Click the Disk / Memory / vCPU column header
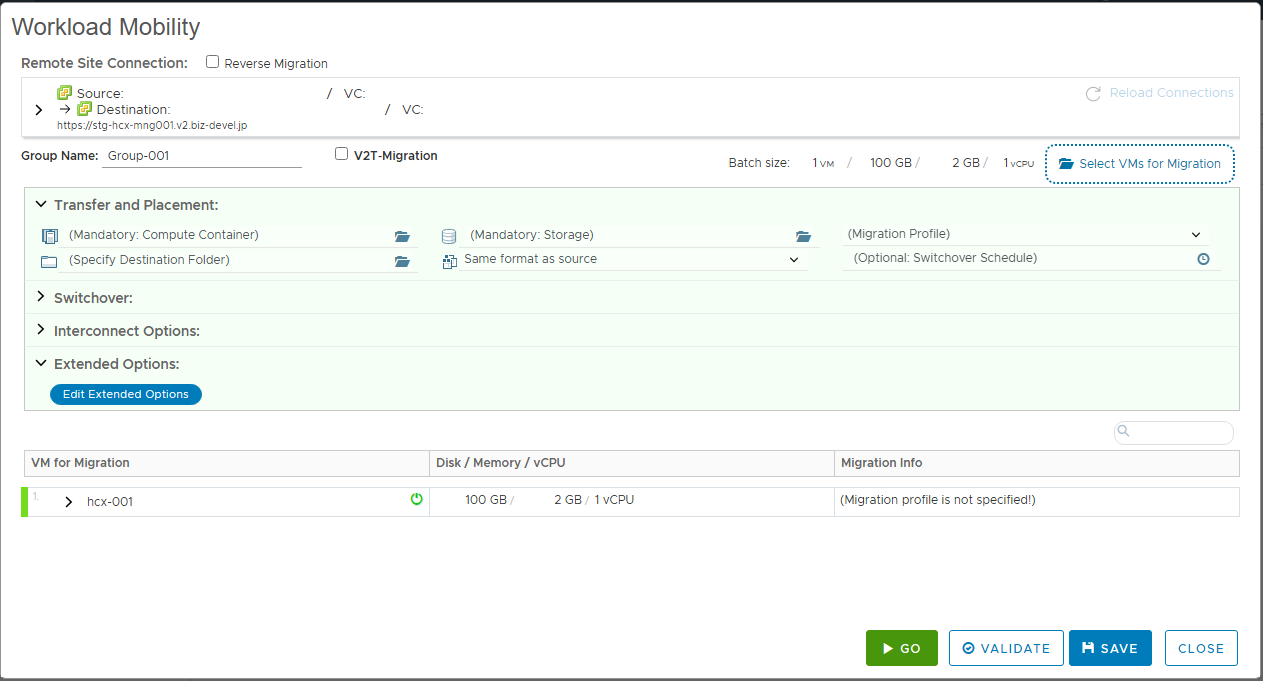The image size is (1263, 681). point(632,463)
